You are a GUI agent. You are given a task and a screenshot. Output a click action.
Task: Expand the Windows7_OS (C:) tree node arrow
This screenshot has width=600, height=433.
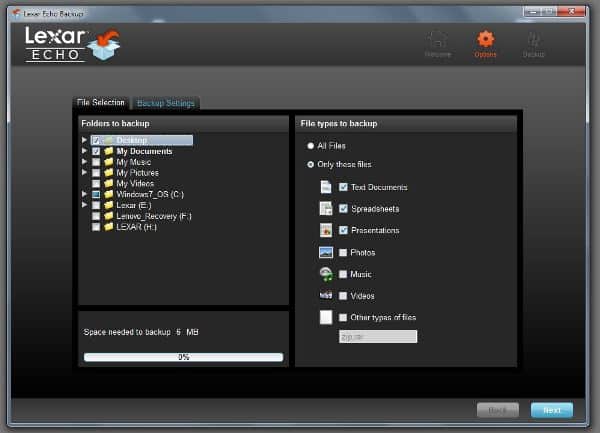[84, 194]
